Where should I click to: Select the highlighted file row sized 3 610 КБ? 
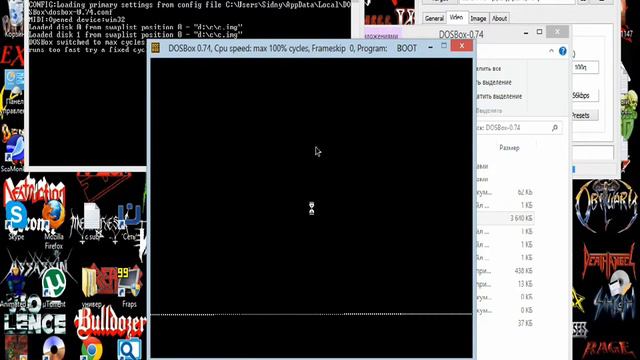point(505,218)
